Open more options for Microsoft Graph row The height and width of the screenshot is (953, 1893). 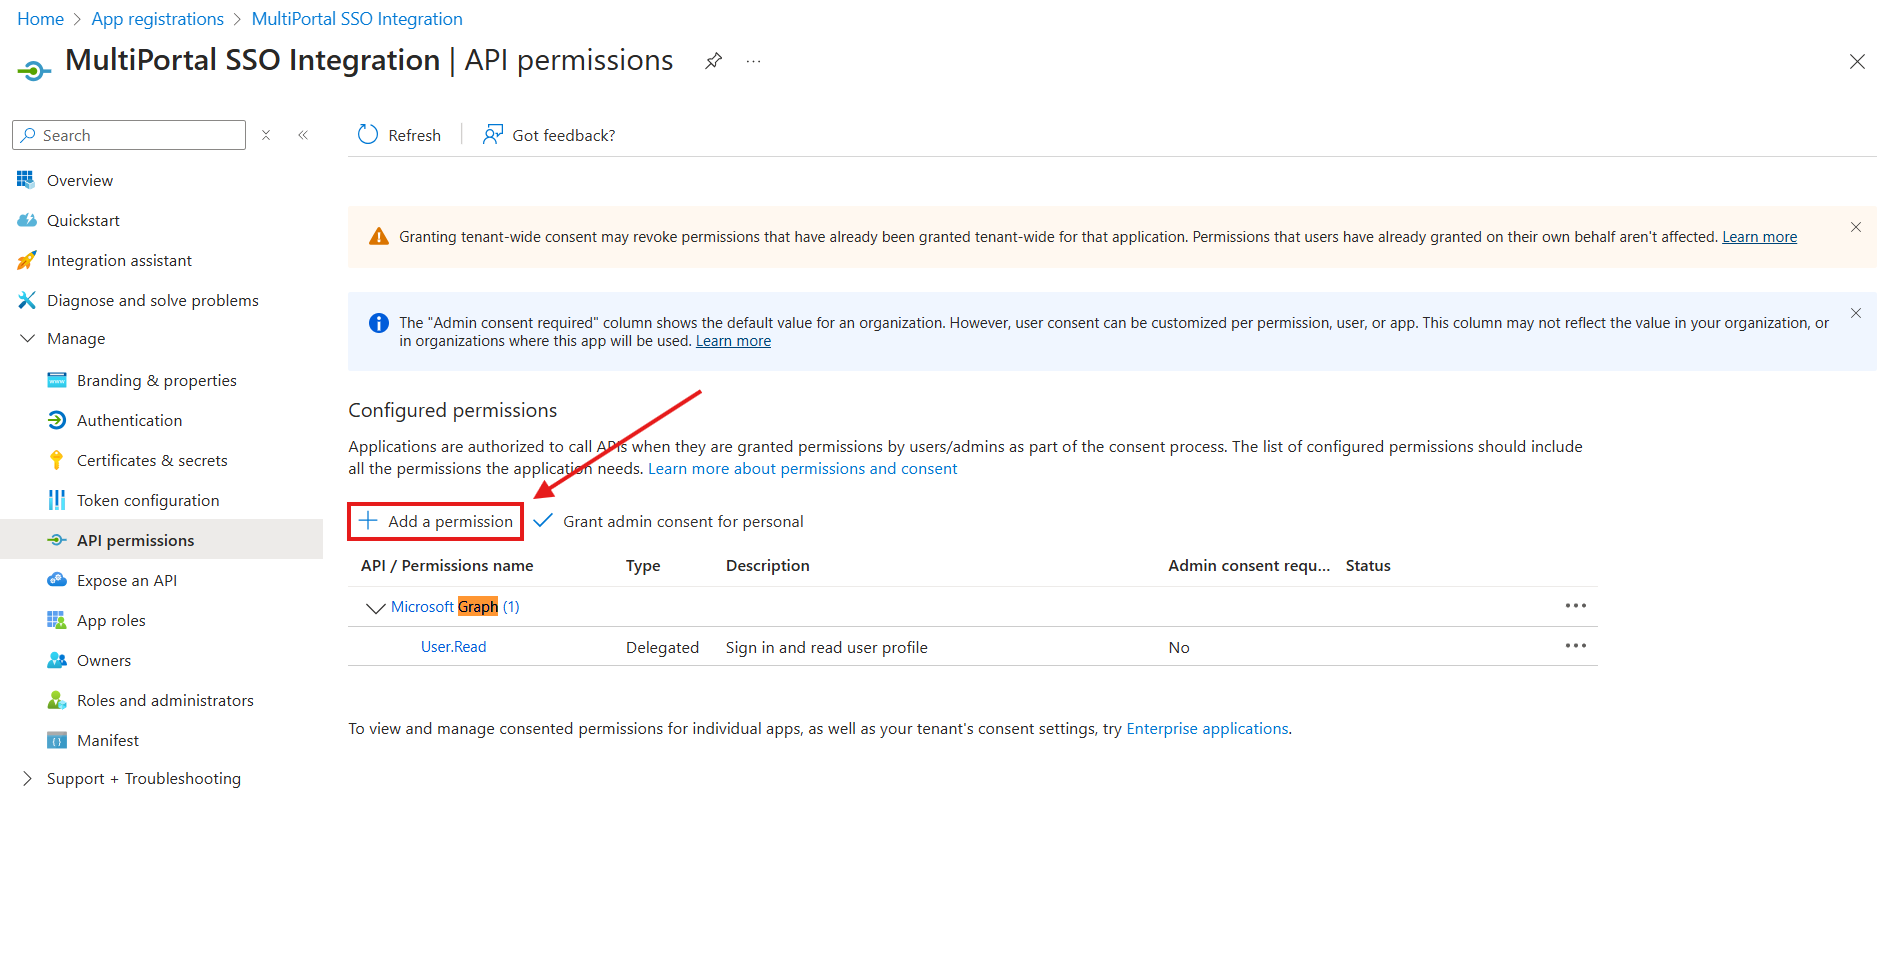click(x=1576, y=606)
